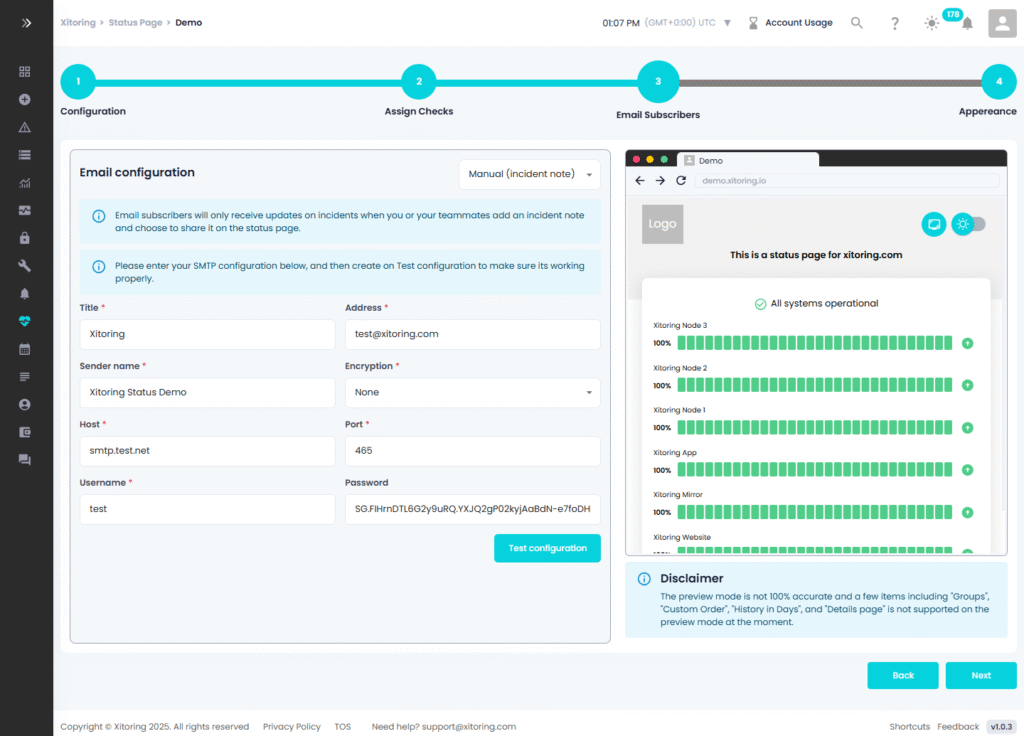Open the TOS footer link

coord(343,727)
